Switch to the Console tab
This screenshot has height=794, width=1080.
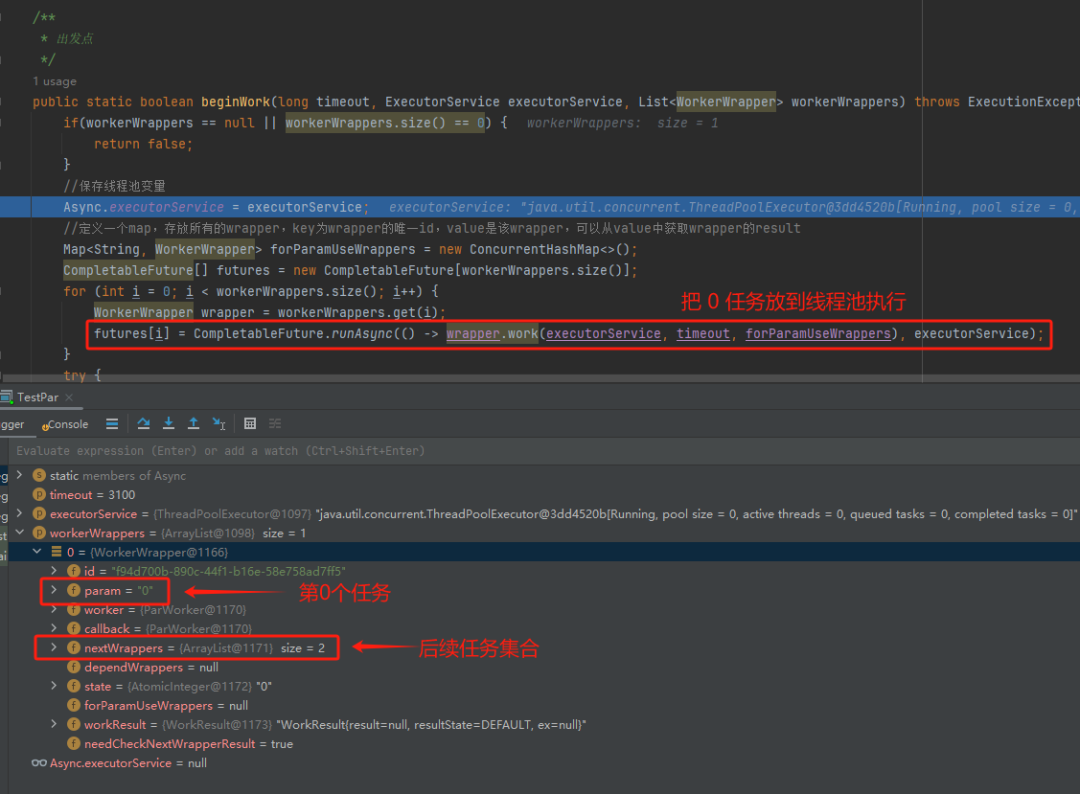65,424
